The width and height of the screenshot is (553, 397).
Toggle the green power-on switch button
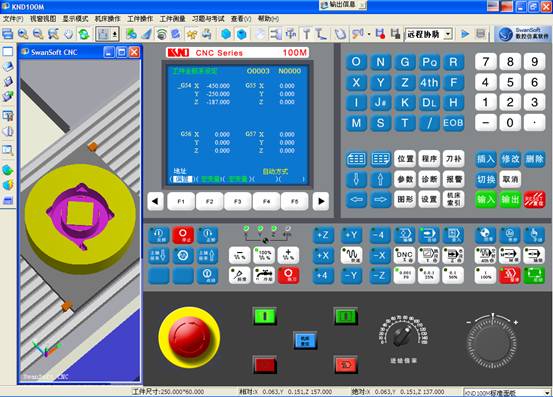pos(265,316)
